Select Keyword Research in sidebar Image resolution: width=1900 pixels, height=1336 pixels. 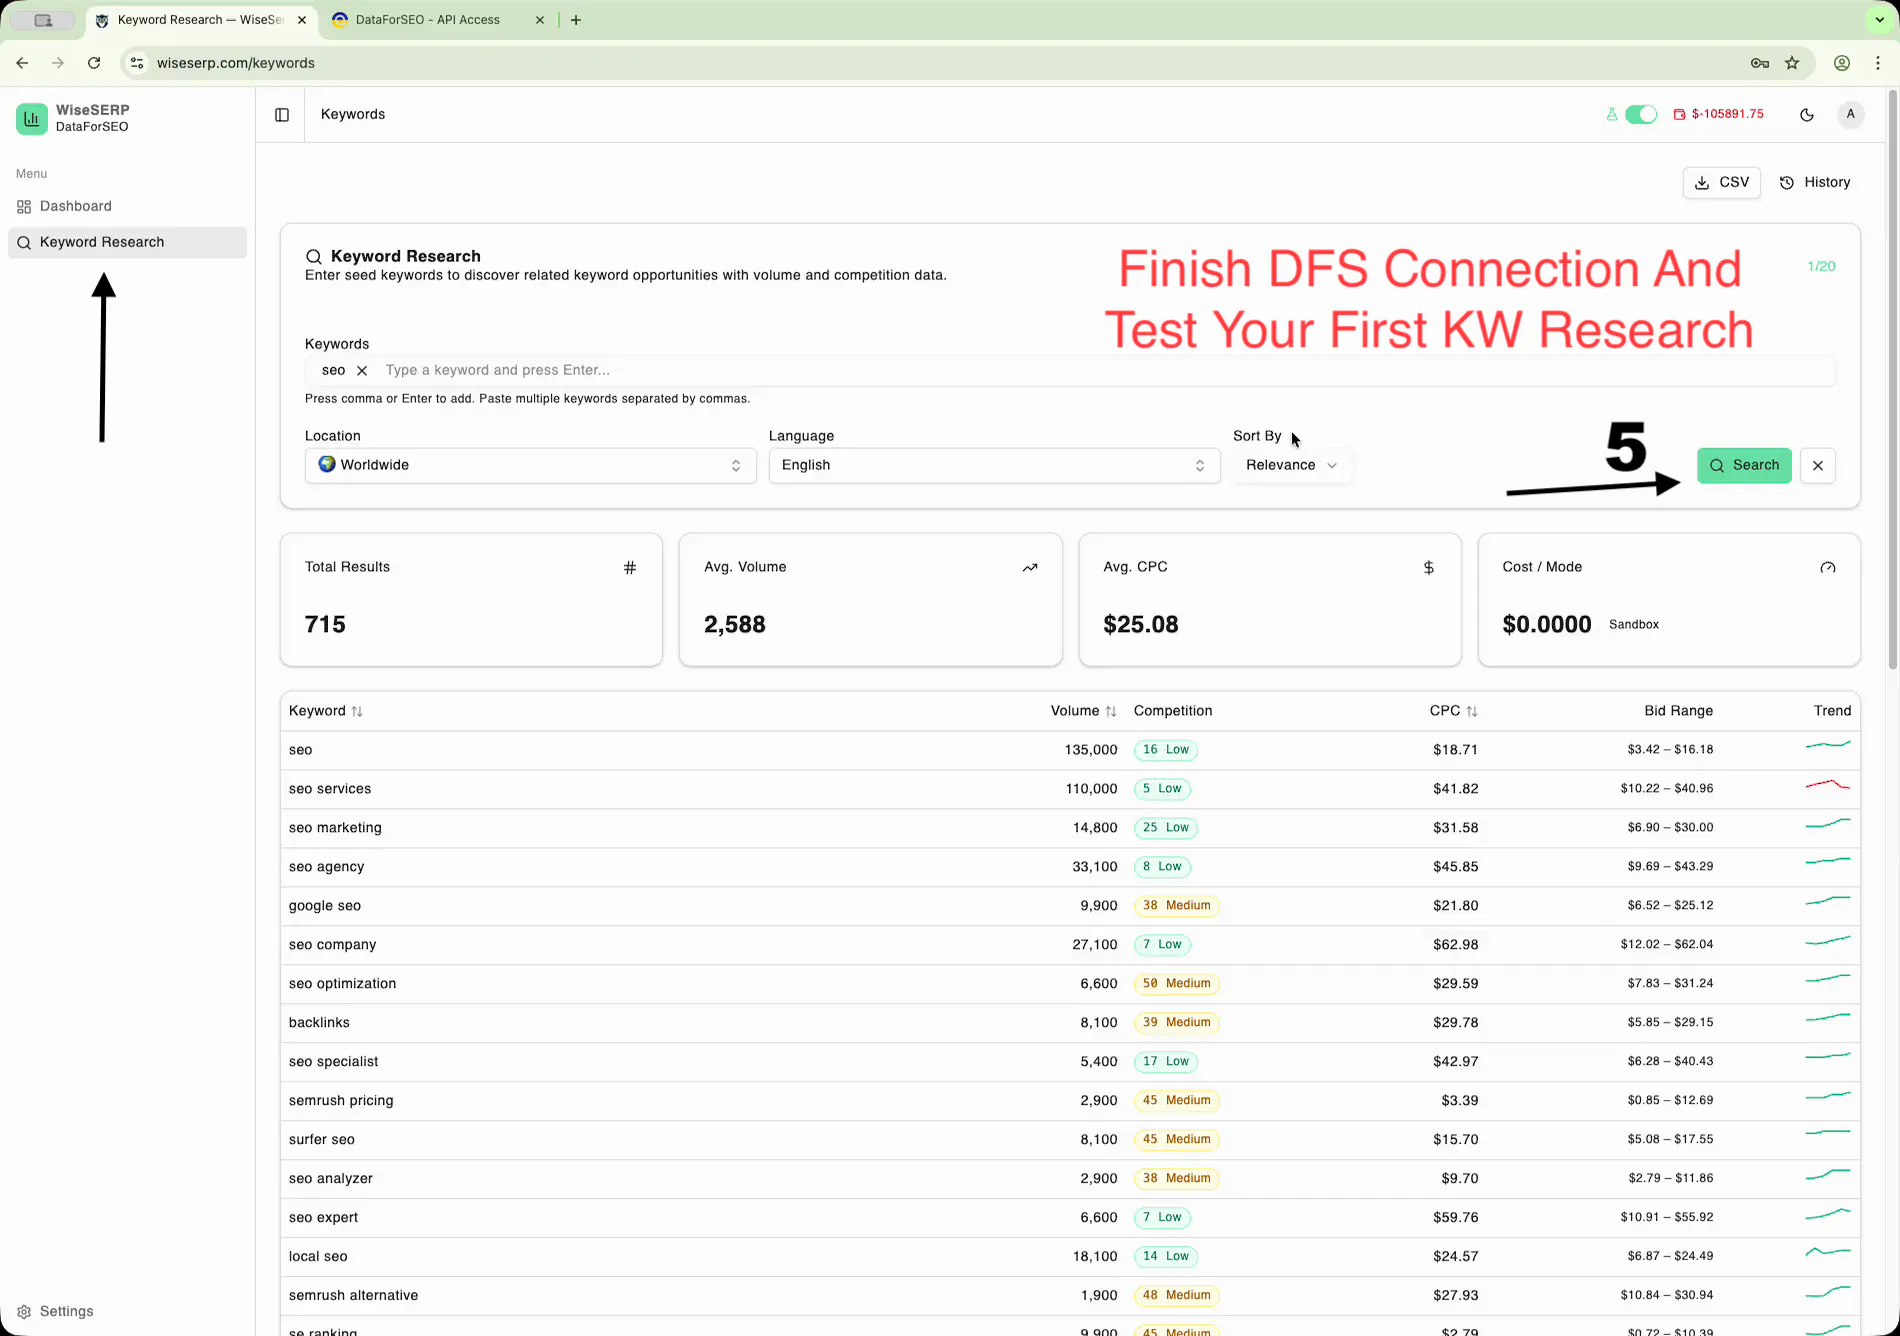127,242
